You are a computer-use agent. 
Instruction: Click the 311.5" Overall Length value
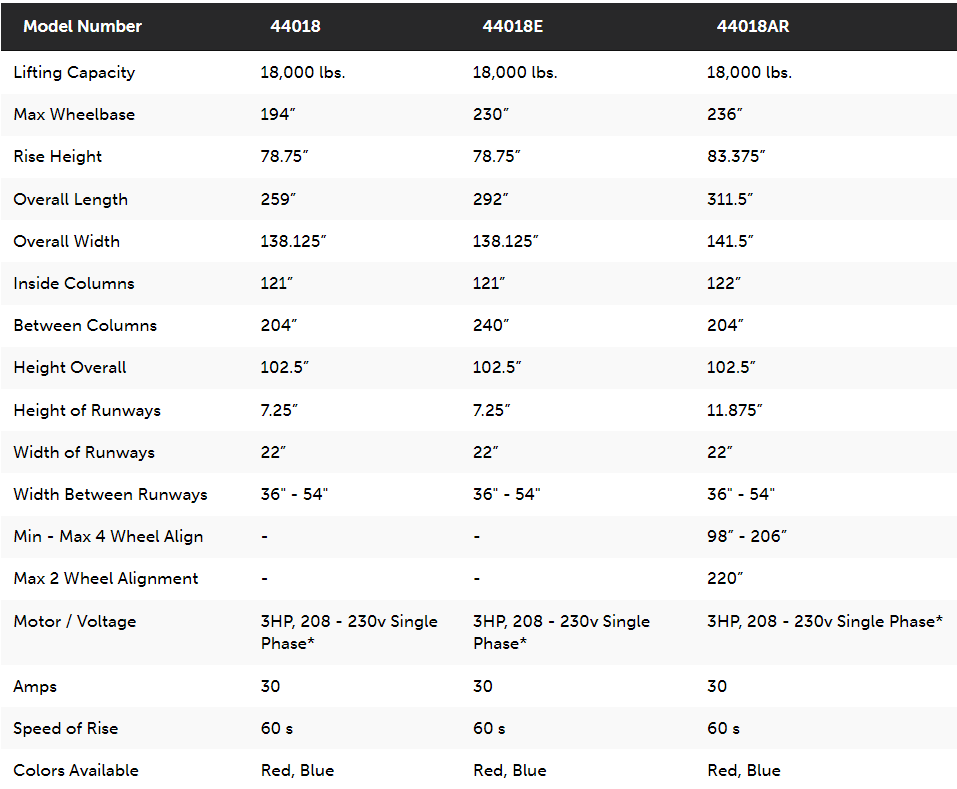coord(730,199)
